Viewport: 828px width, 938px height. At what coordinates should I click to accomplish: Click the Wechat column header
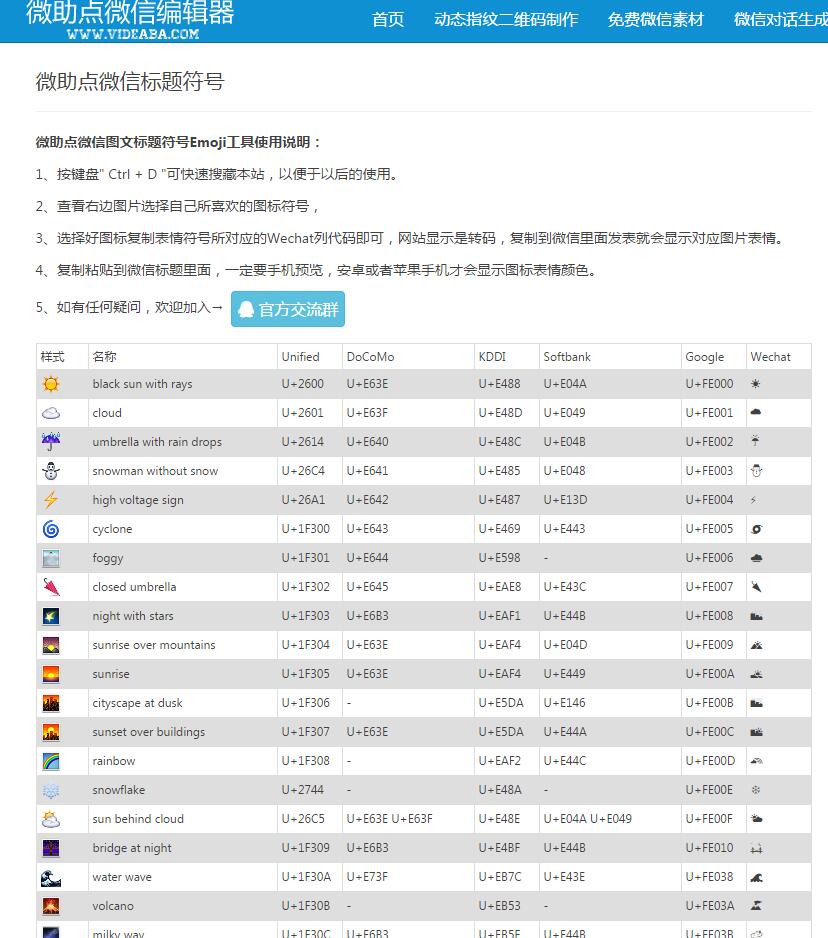pos(771,357)
